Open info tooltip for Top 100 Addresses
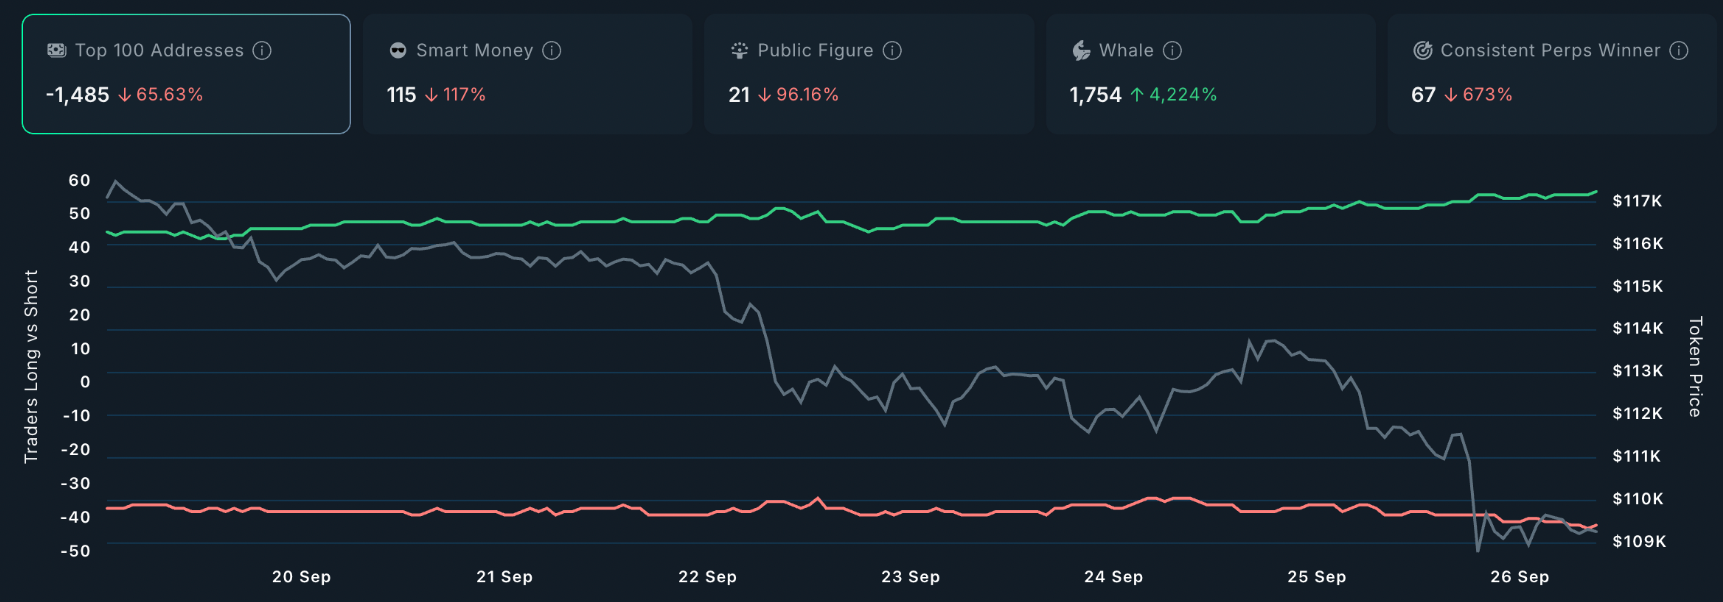 (x=262, y=50)
